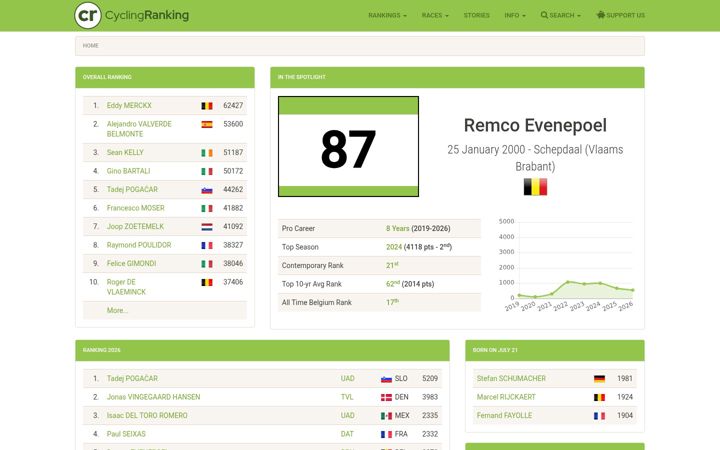Open Tadej Pogačar in Ranking 2026

[132, 378]
